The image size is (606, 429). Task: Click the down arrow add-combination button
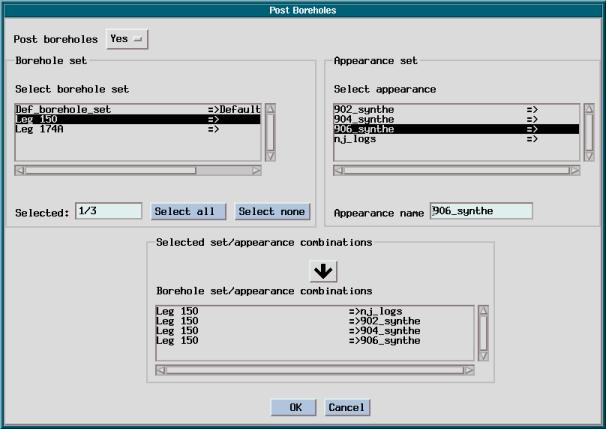324,271
